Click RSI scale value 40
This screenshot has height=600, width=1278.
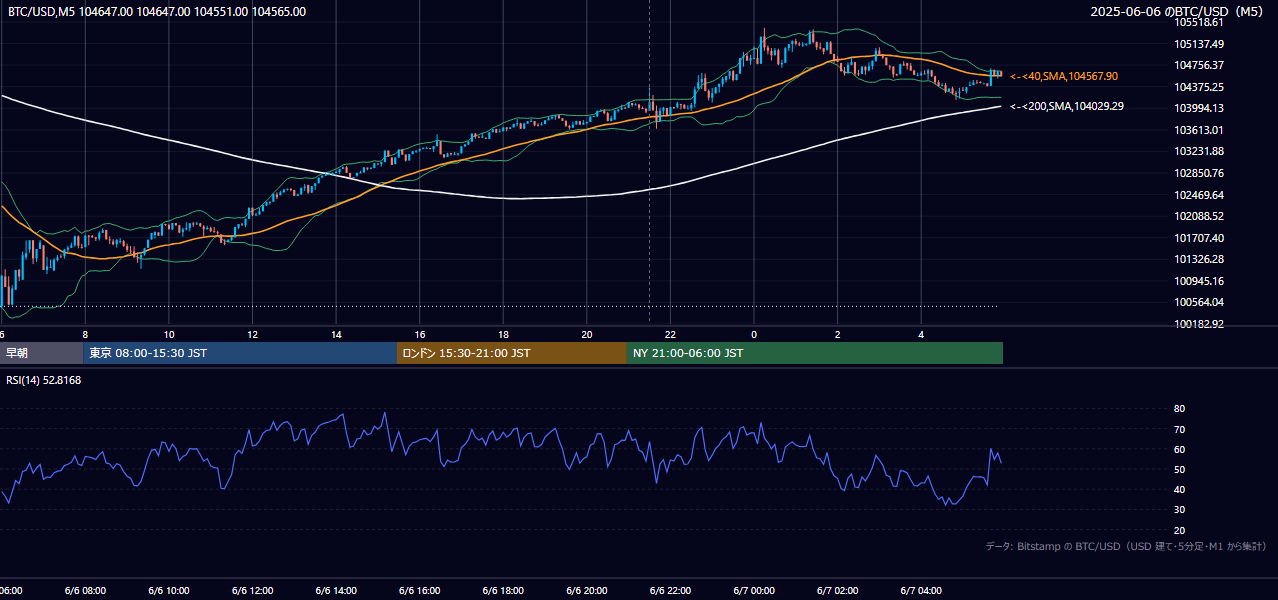[1179, 489]
